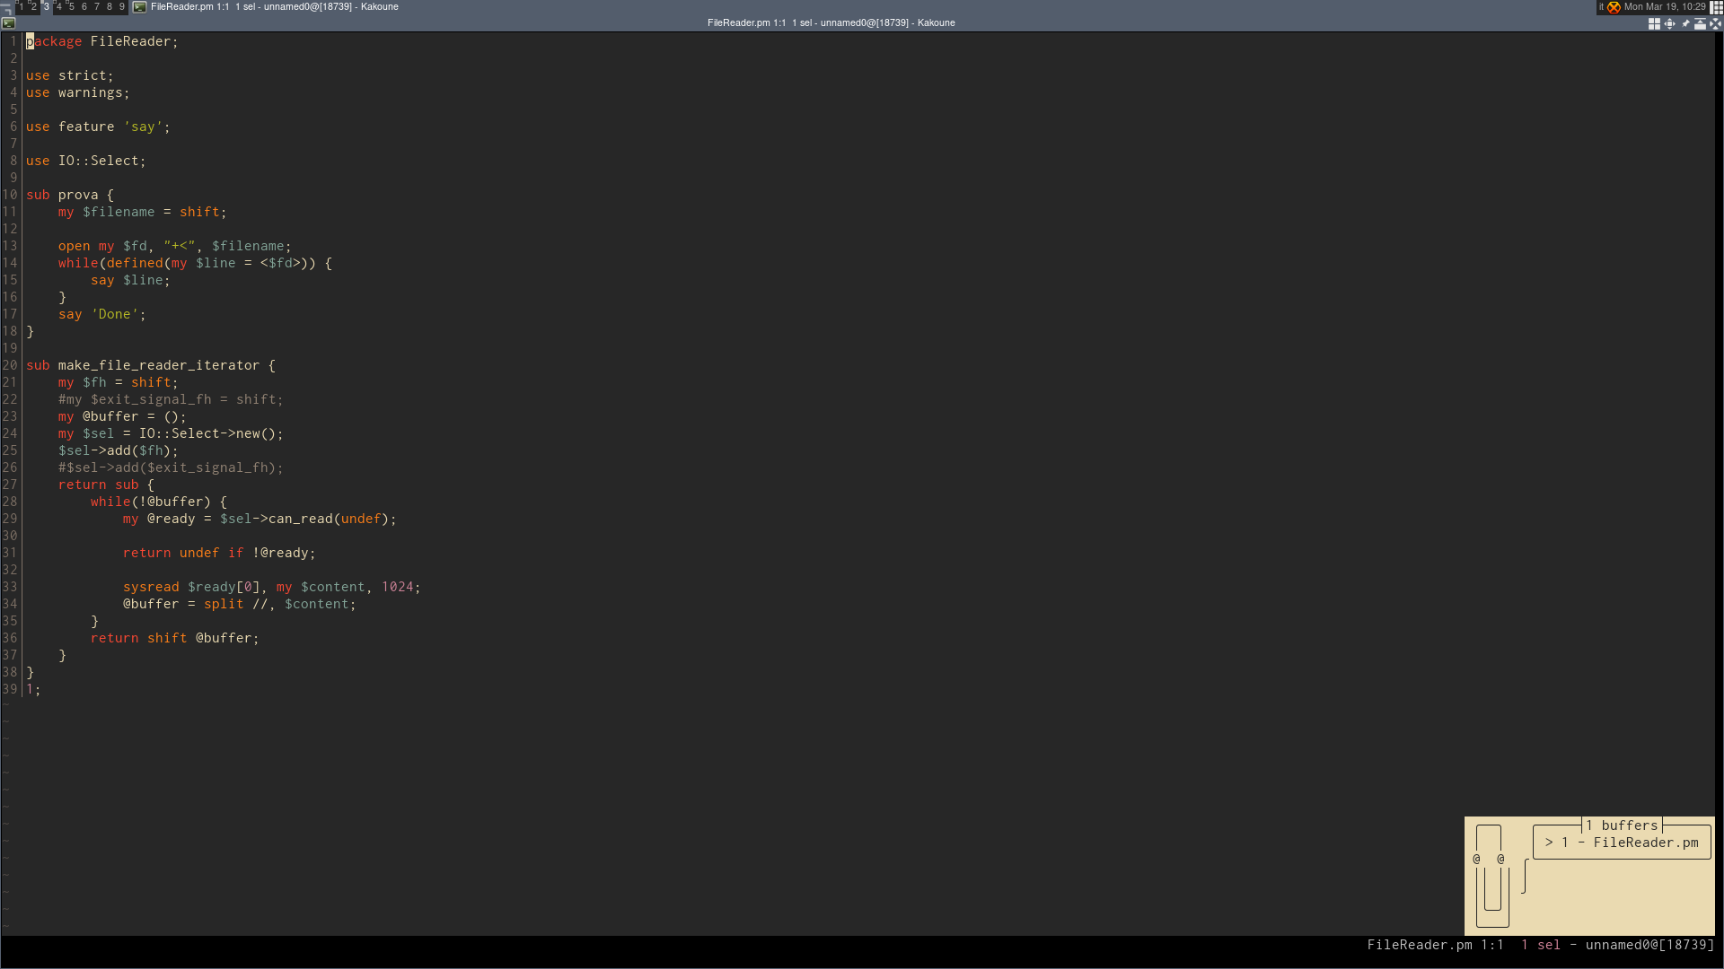This screenshot has width=1724, height=969.
Task: Click the workspace pager grid icon top right
Action: 1717,7
